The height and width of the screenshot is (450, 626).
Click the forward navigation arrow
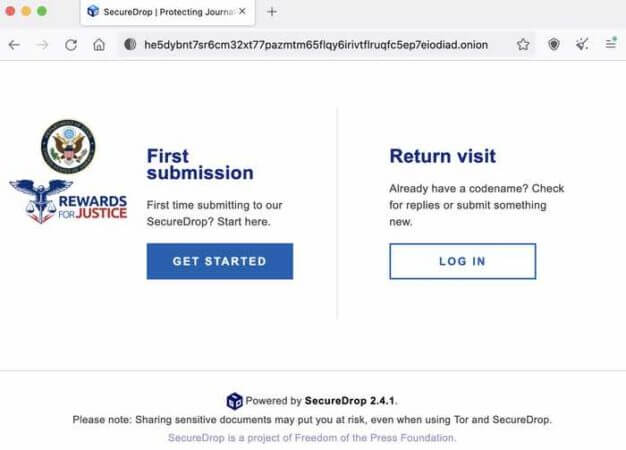coord(42,45)
